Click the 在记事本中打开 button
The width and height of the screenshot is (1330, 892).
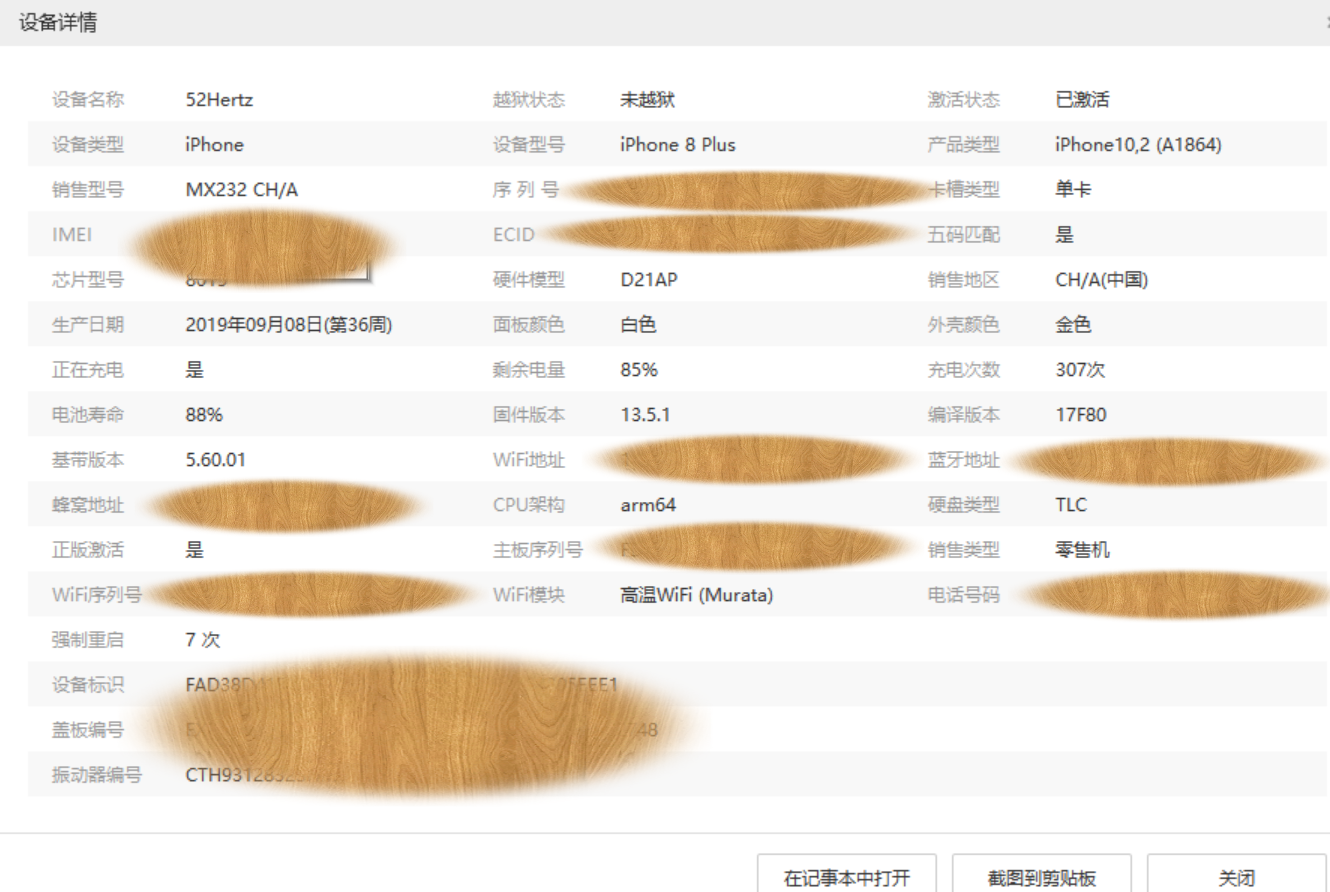pos(846,878)
